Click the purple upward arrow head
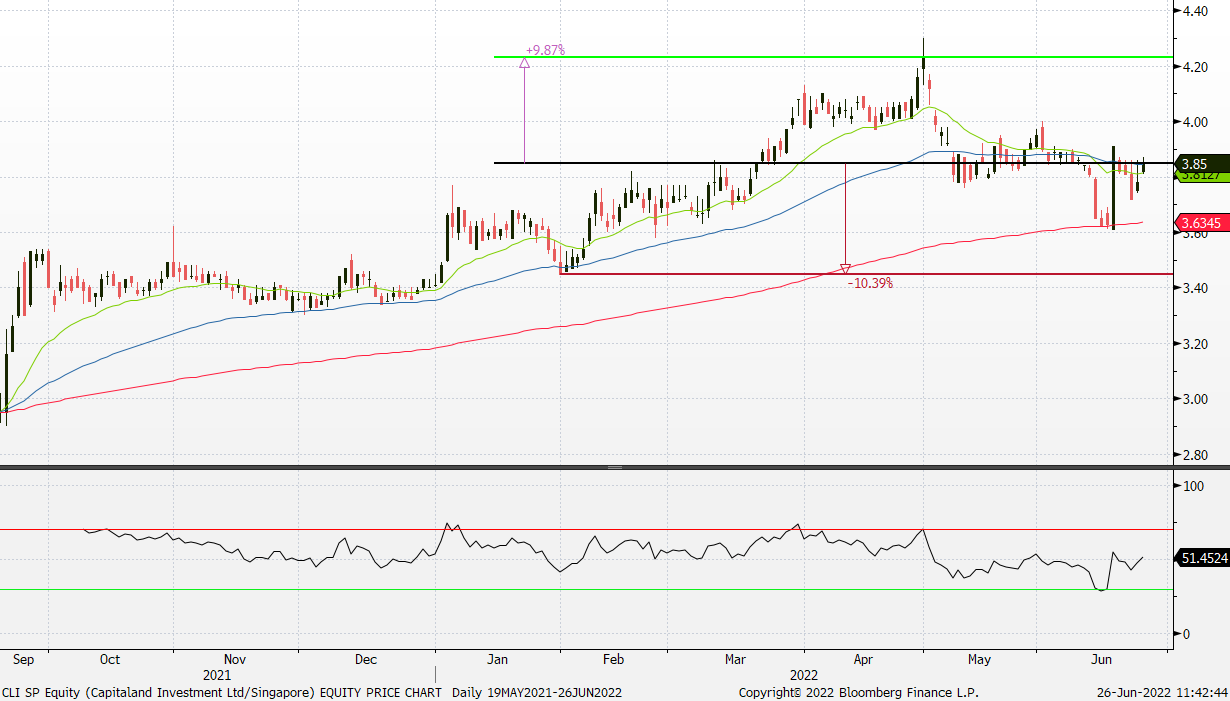The height and width of the screenshot is (701, 1230). click(525, 63)
